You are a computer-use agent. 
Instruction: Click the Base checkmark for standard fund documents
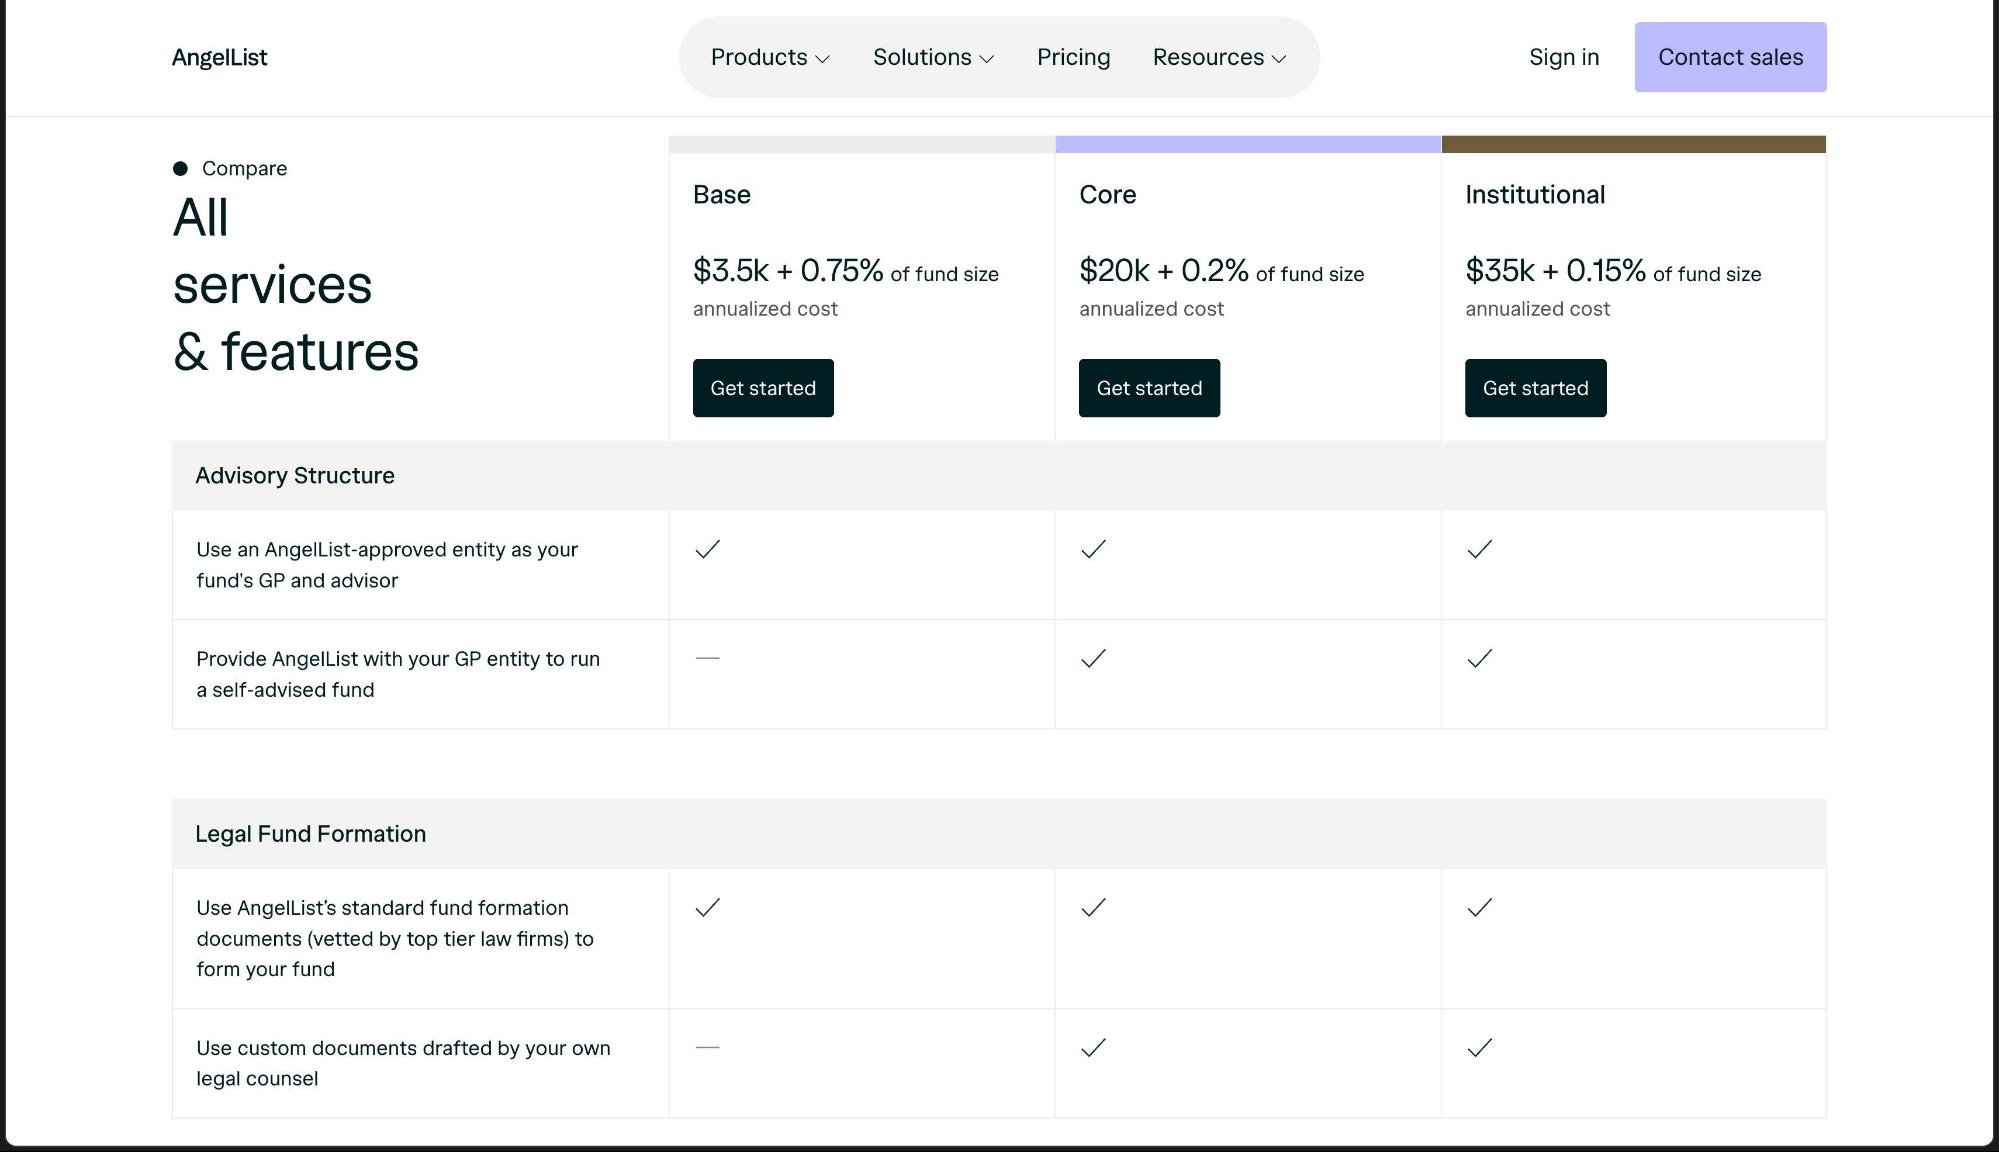coord(708,907)
